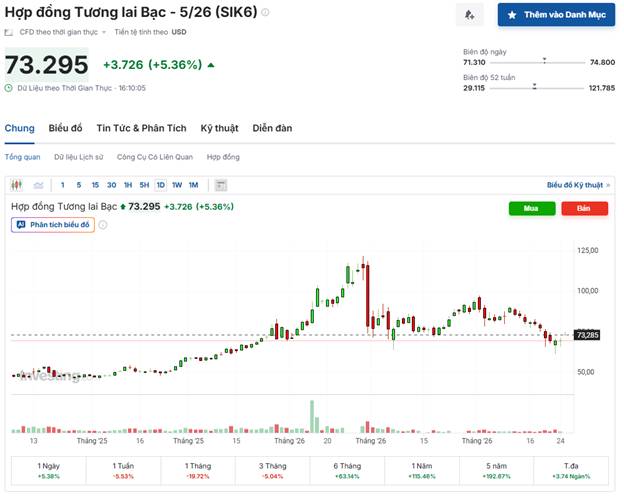The image size is (624, 500).
Task: Set chart interval to 1W
Action: (x=177, y=185)
